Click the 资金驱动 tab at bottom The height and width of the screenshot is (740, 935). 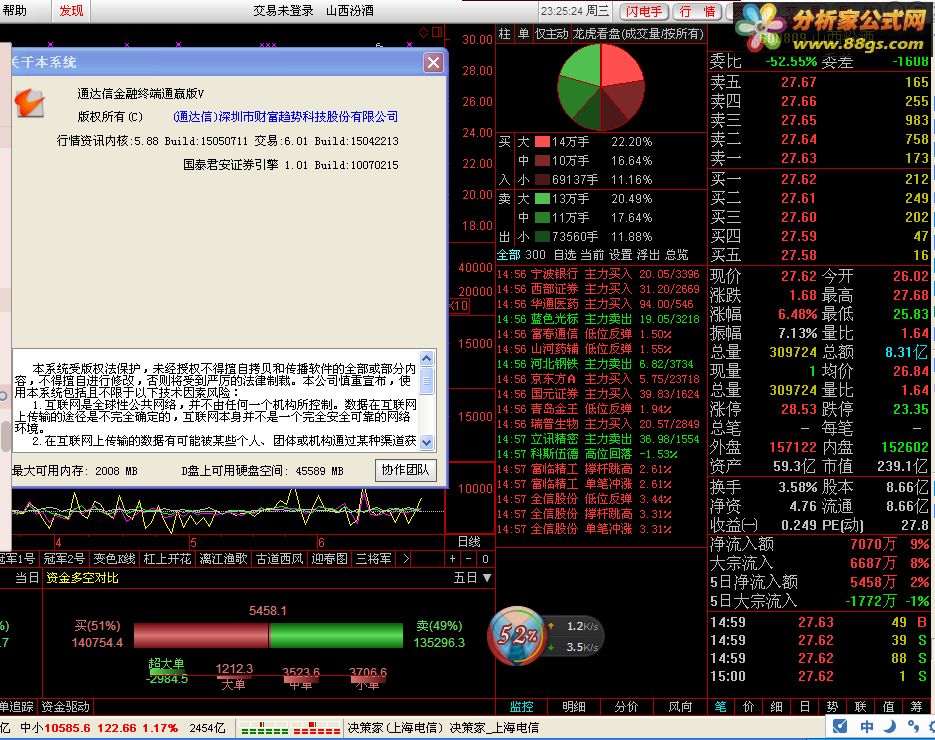(x=68, y=707)
